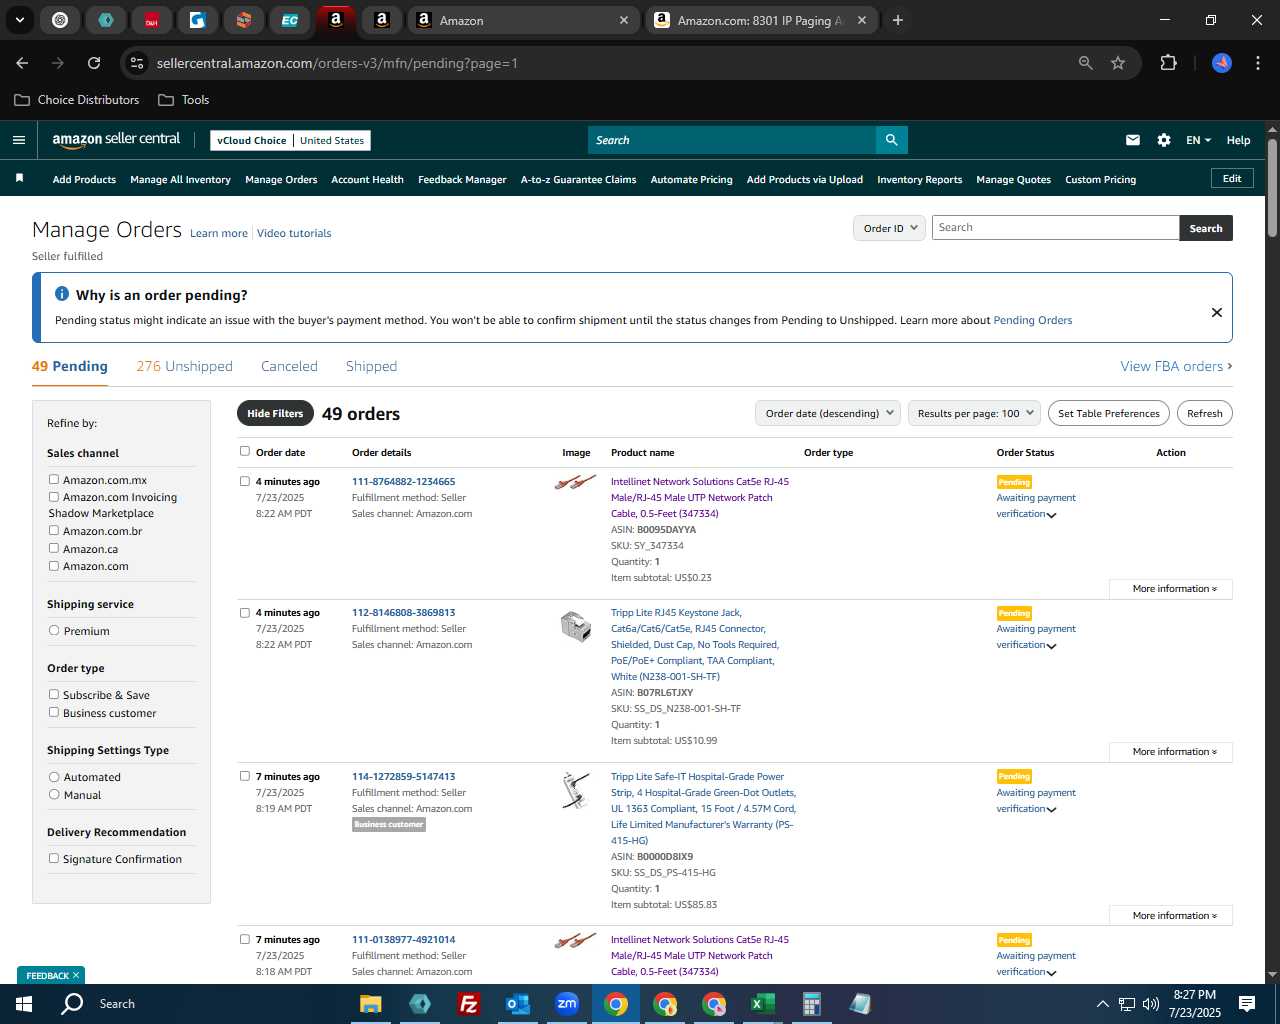
Task: Click the Cat5e patch cable thumbnail for order 111-8764882-1234665
Action: pyautogui.click(x=576, y=483)
